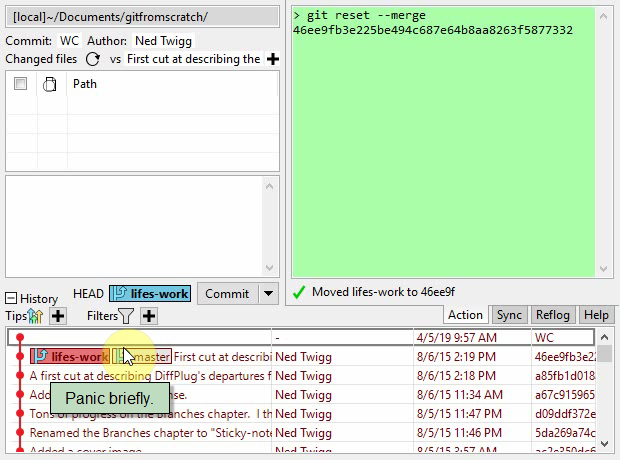Open the Reflog tab

(553, 315)
